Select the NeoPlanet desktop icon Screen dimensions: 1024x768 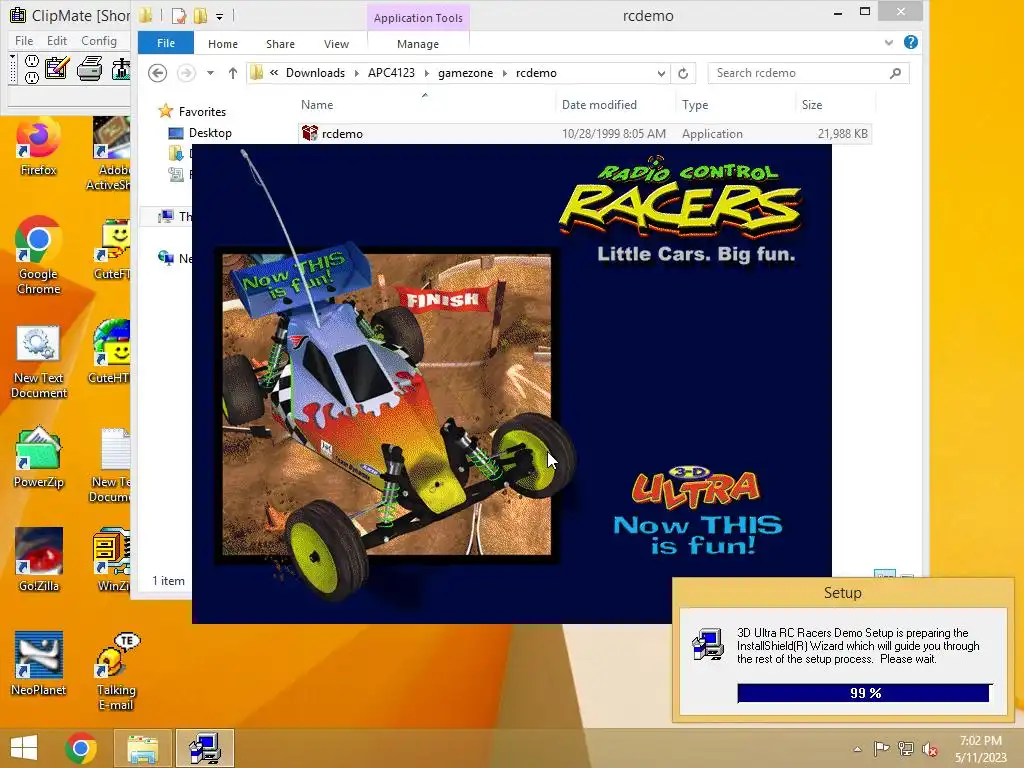pos(38,664)
